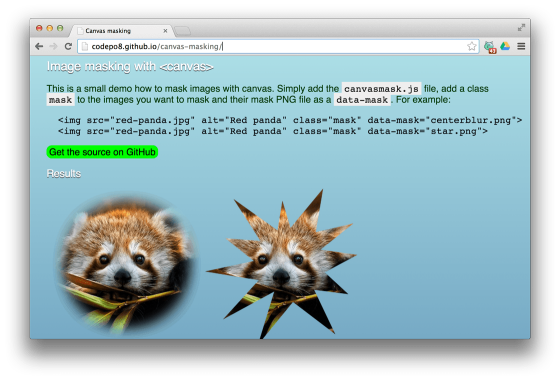The height and width of the screenshot is (380, 560).
Task: Click the Results heading
Action: (64, 174)
